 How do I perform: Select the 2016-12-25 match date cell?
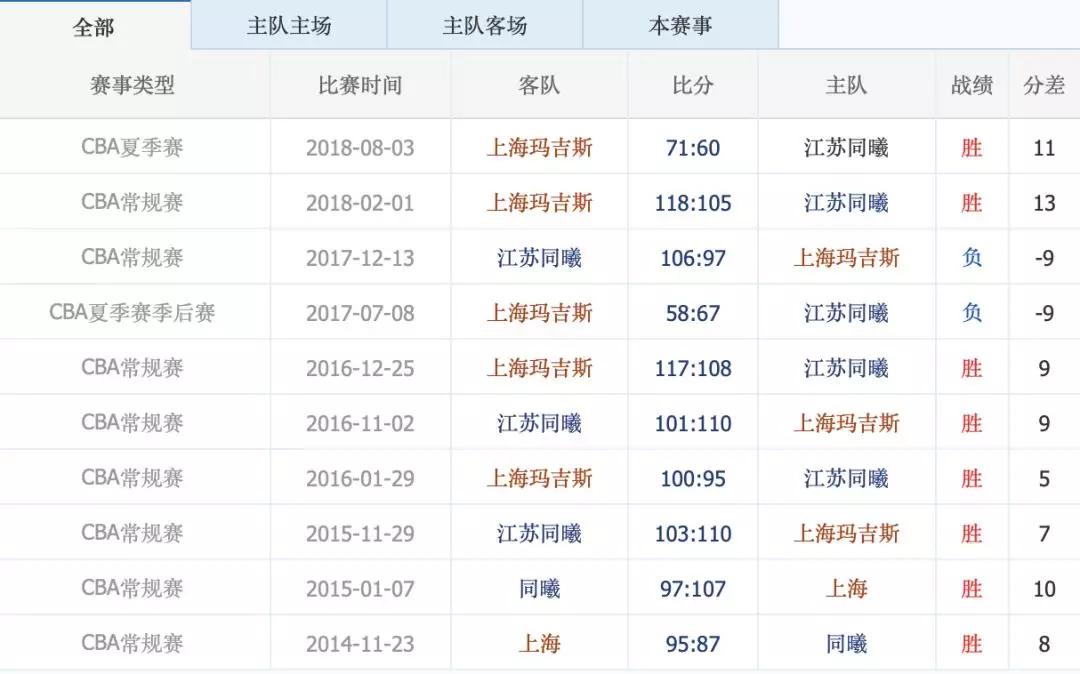360,368
